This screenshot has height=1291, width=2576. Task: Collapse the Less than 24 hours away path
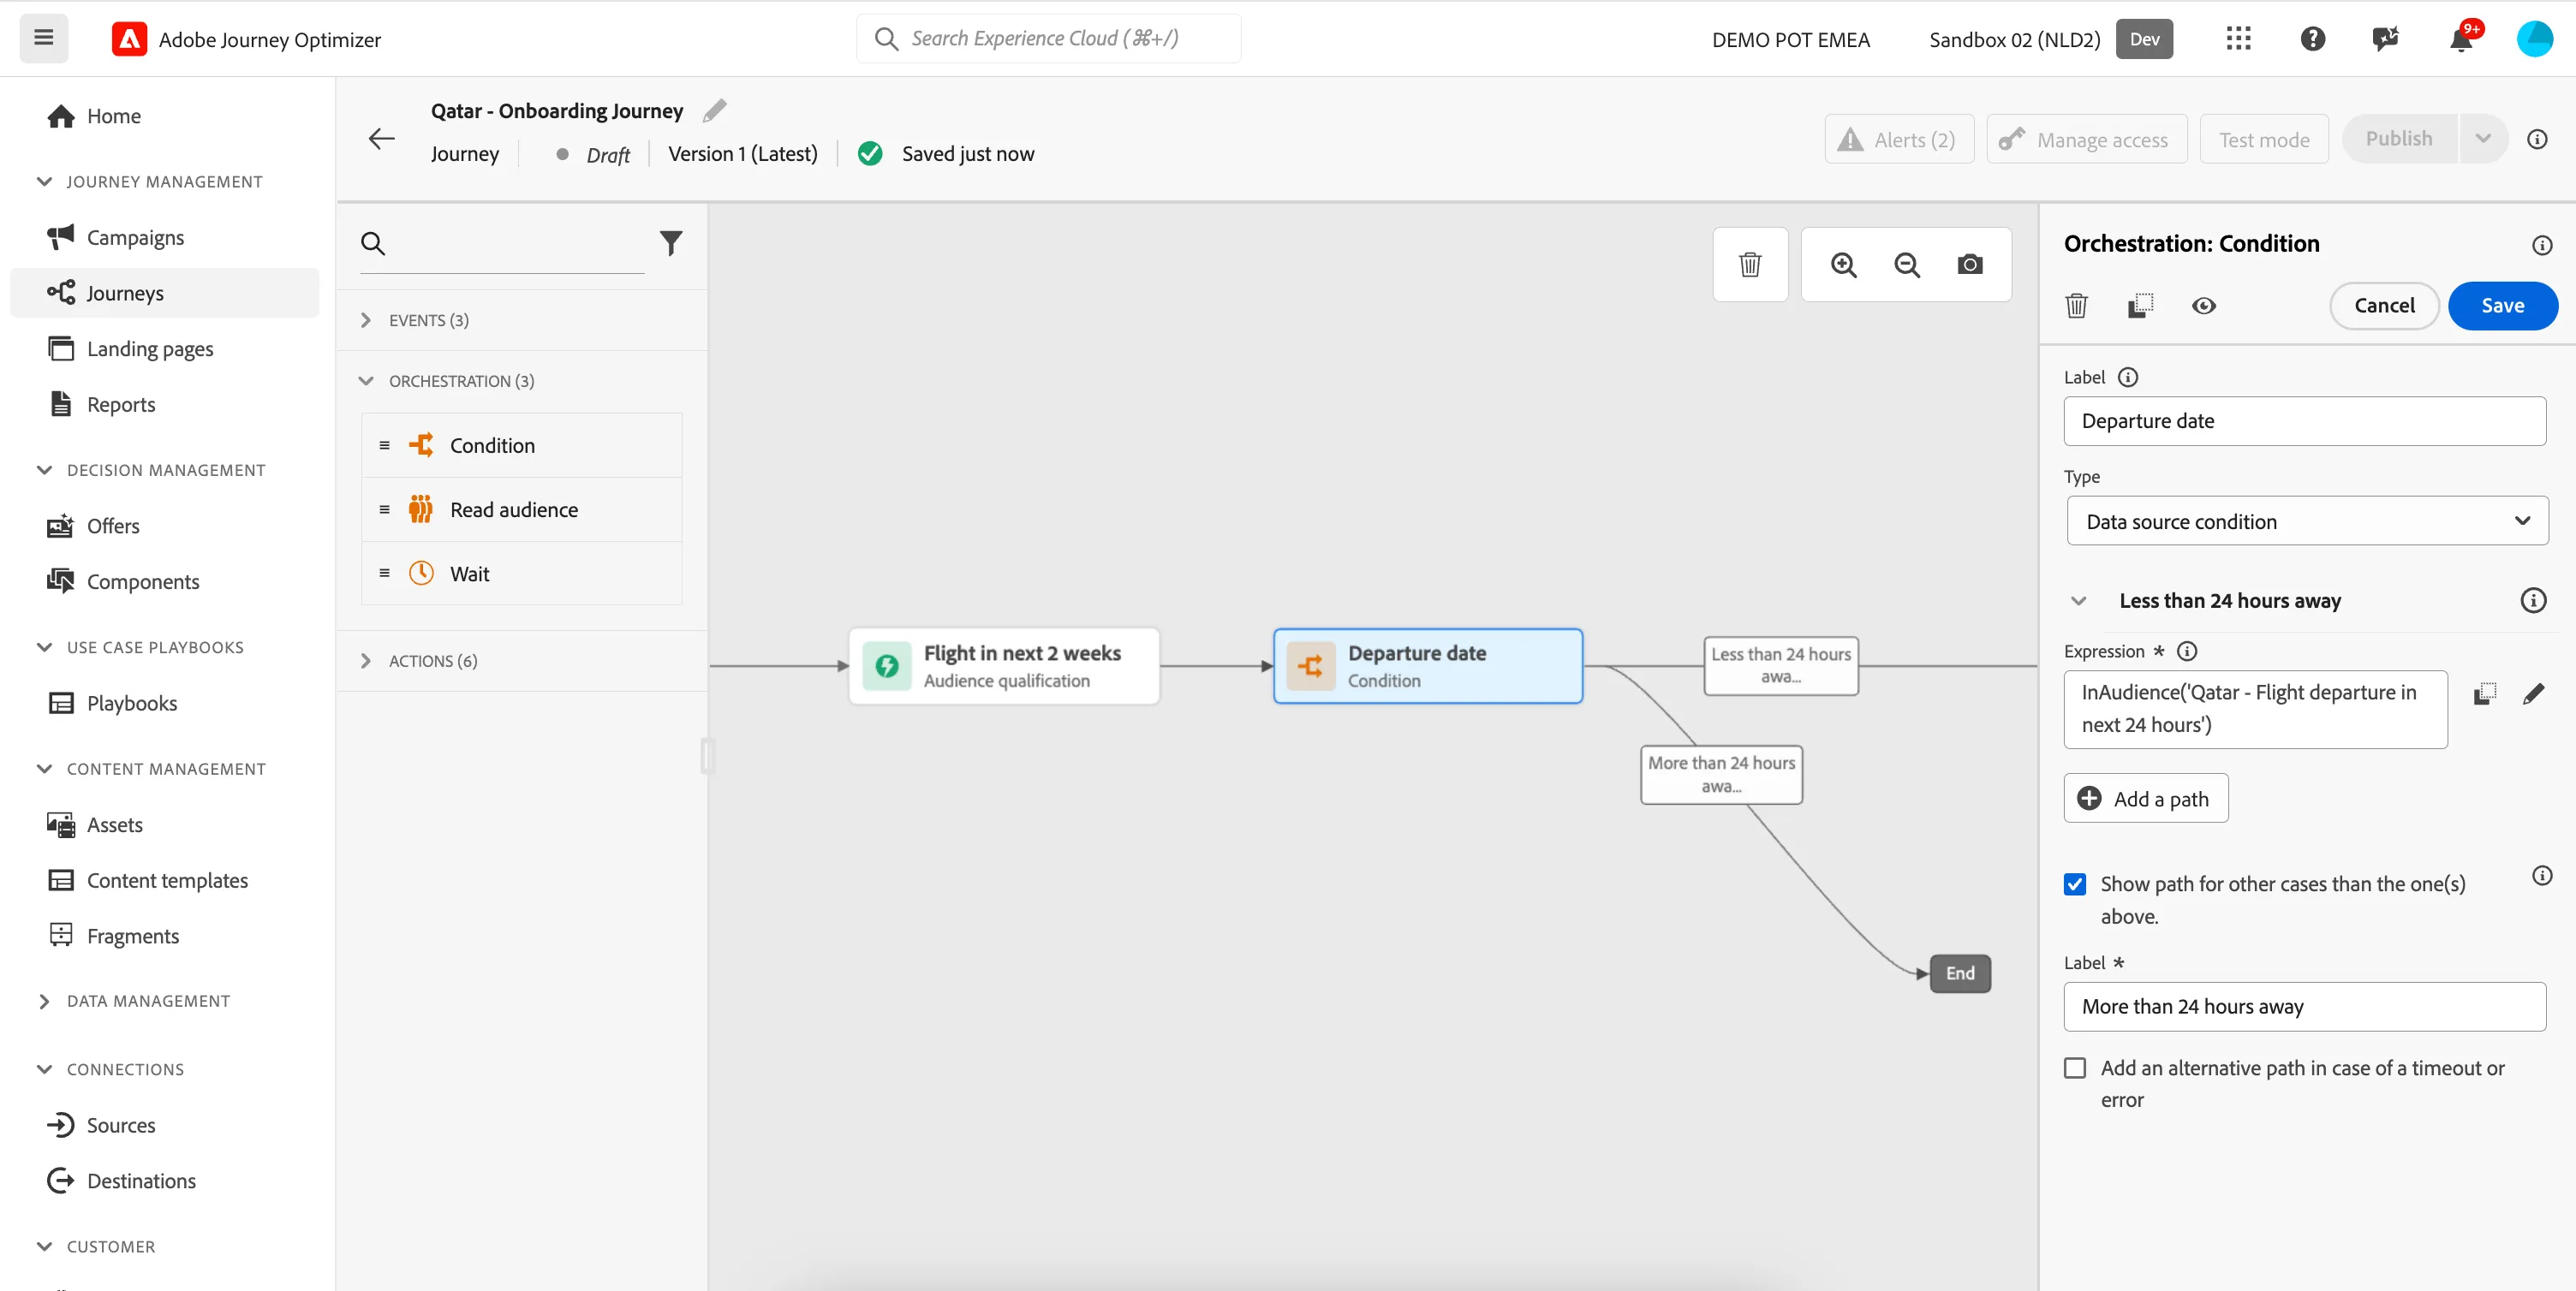pyautogui.click(x=2078, y=601)
